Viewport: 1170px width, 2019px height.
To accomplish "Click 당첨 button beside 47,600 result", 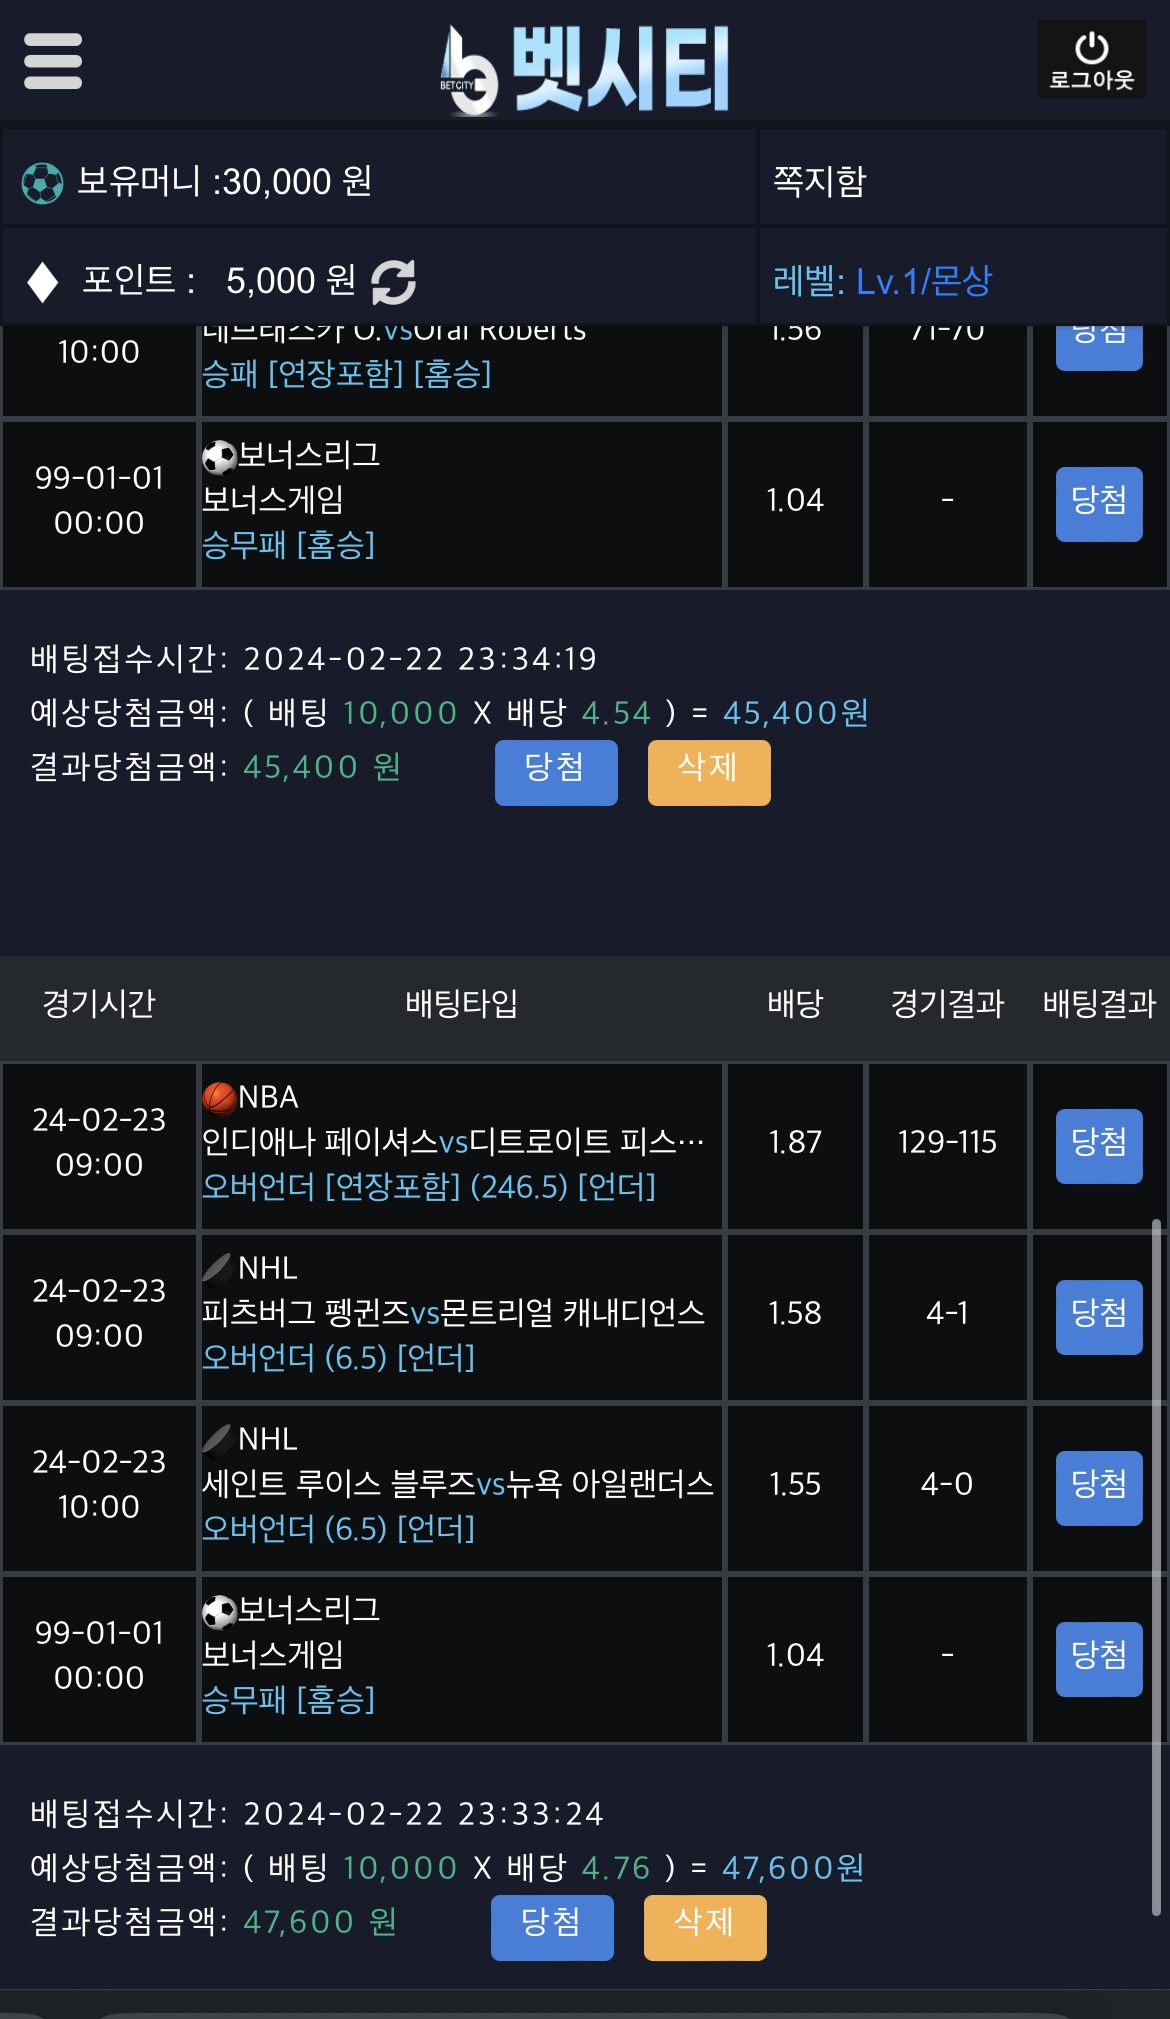I will (552, 1927).
